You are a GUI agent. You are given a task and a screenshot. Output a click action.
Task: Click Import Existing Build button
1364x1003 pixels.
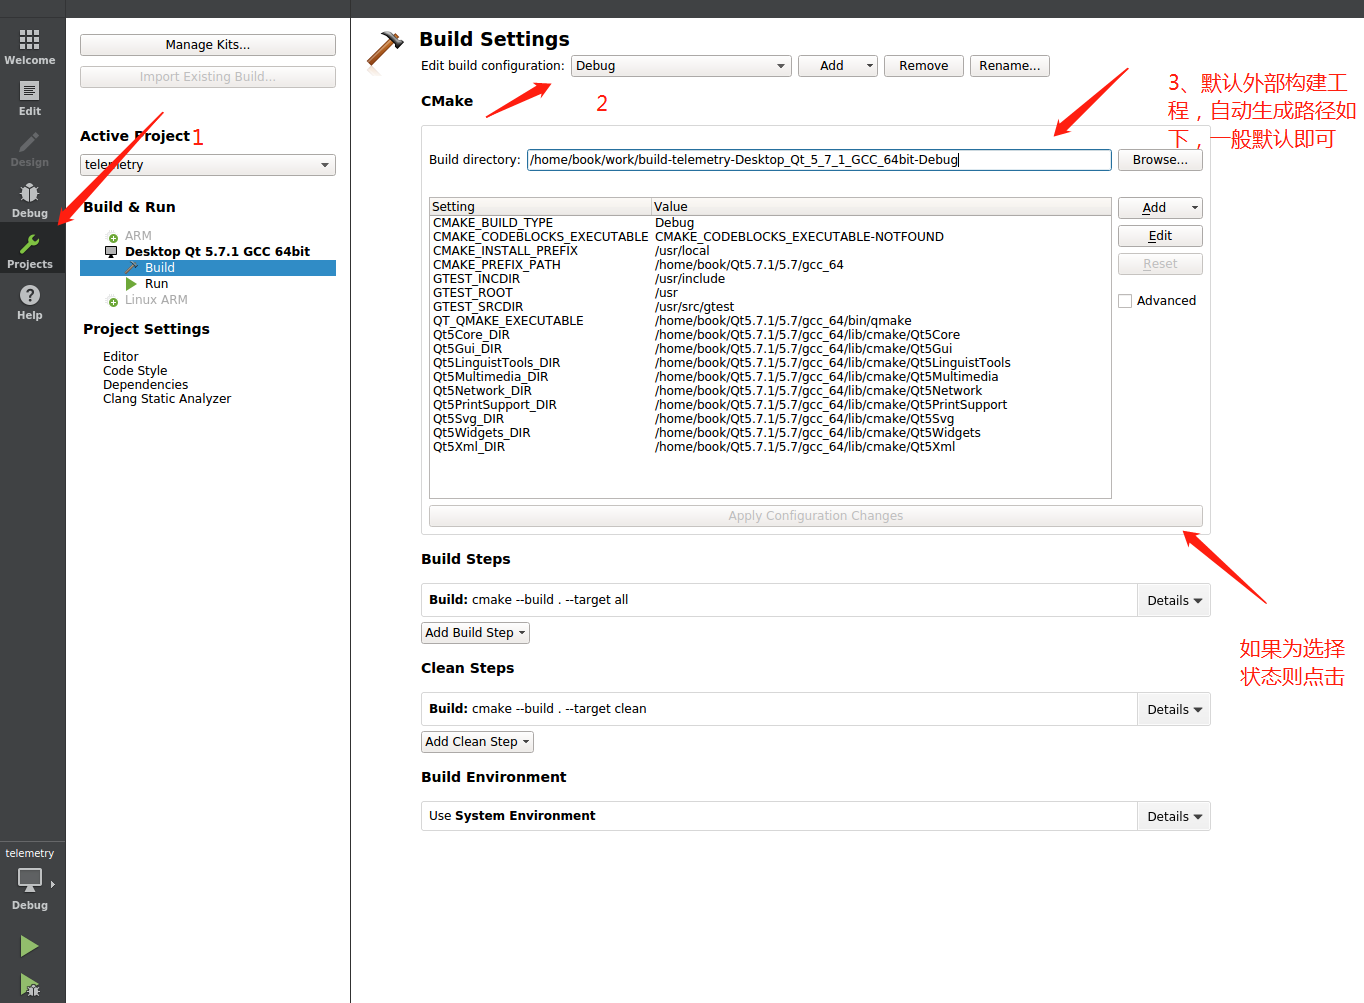[208, 77]
